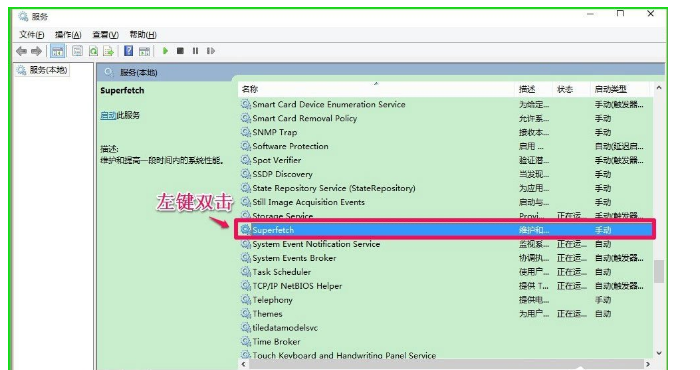Select the tiledatamodelsvc service

click(x=285, y=328)
